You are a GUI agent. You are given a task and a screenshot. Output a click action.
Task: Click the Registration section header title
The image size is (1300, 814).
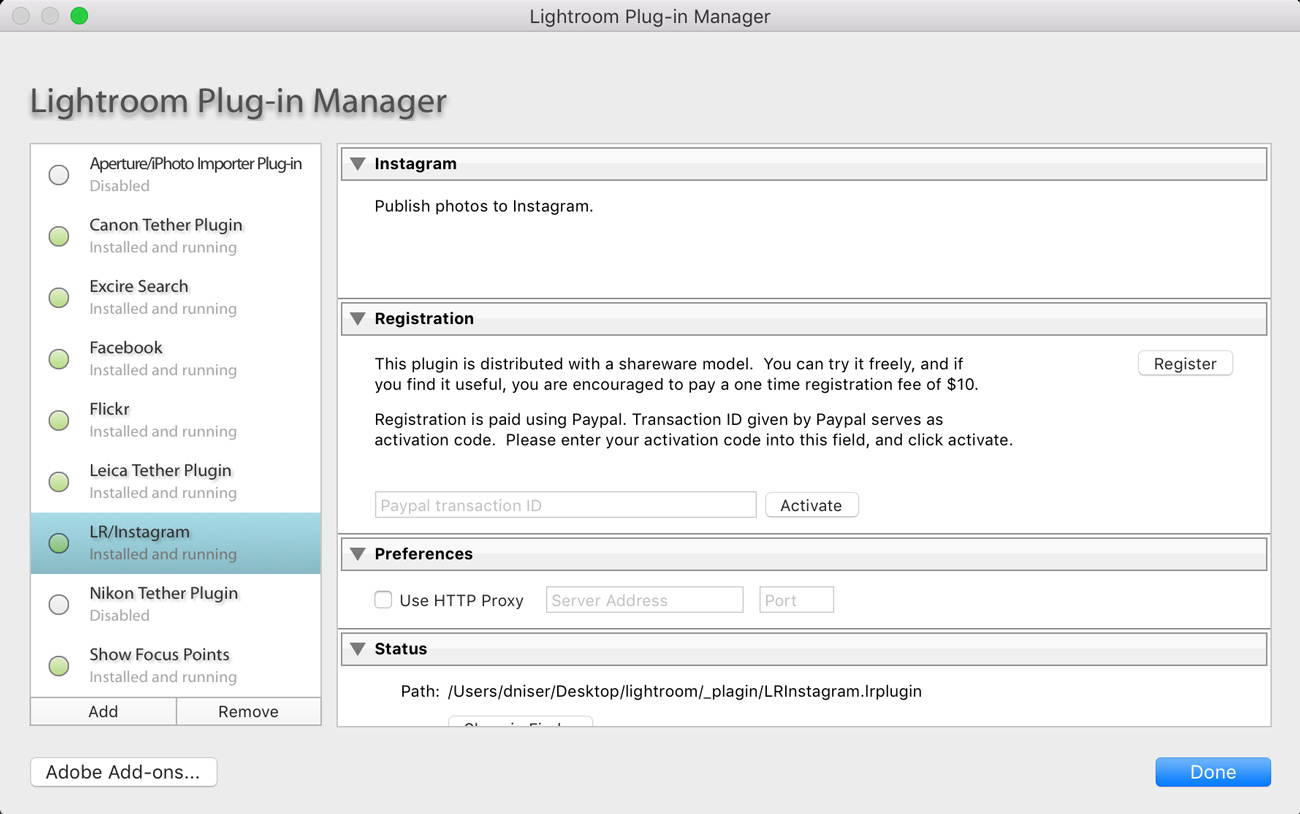(x=424, y=319)
